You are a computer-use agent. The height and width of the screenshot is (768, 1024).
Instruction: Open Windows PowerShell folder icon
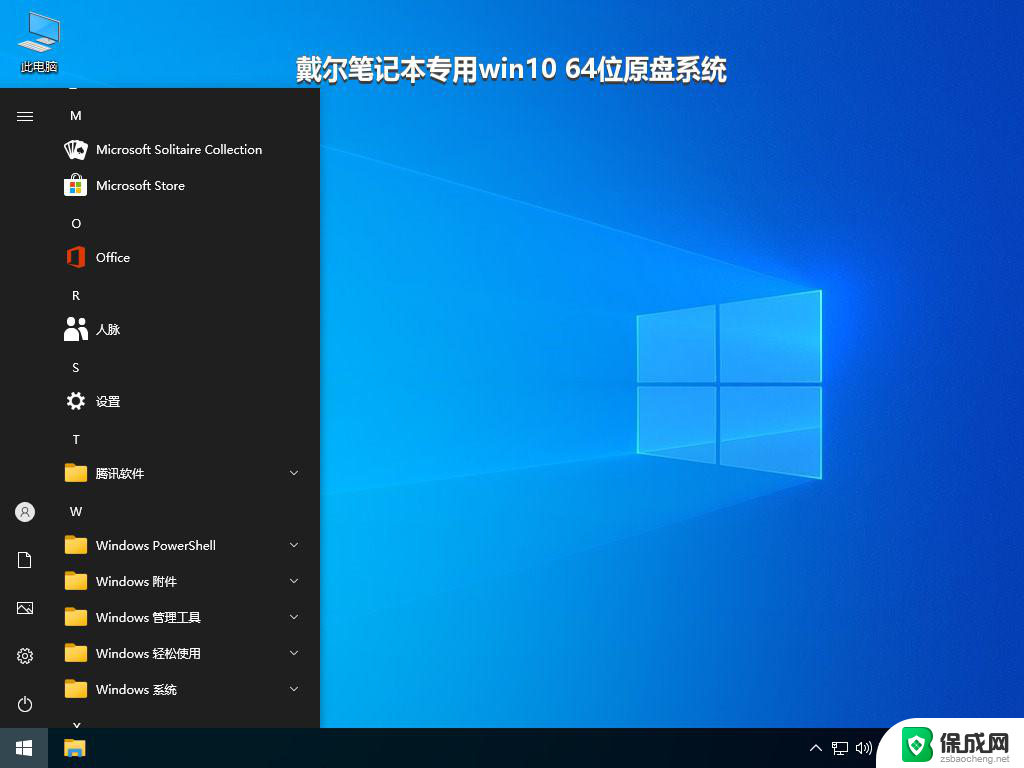[76, 545]
